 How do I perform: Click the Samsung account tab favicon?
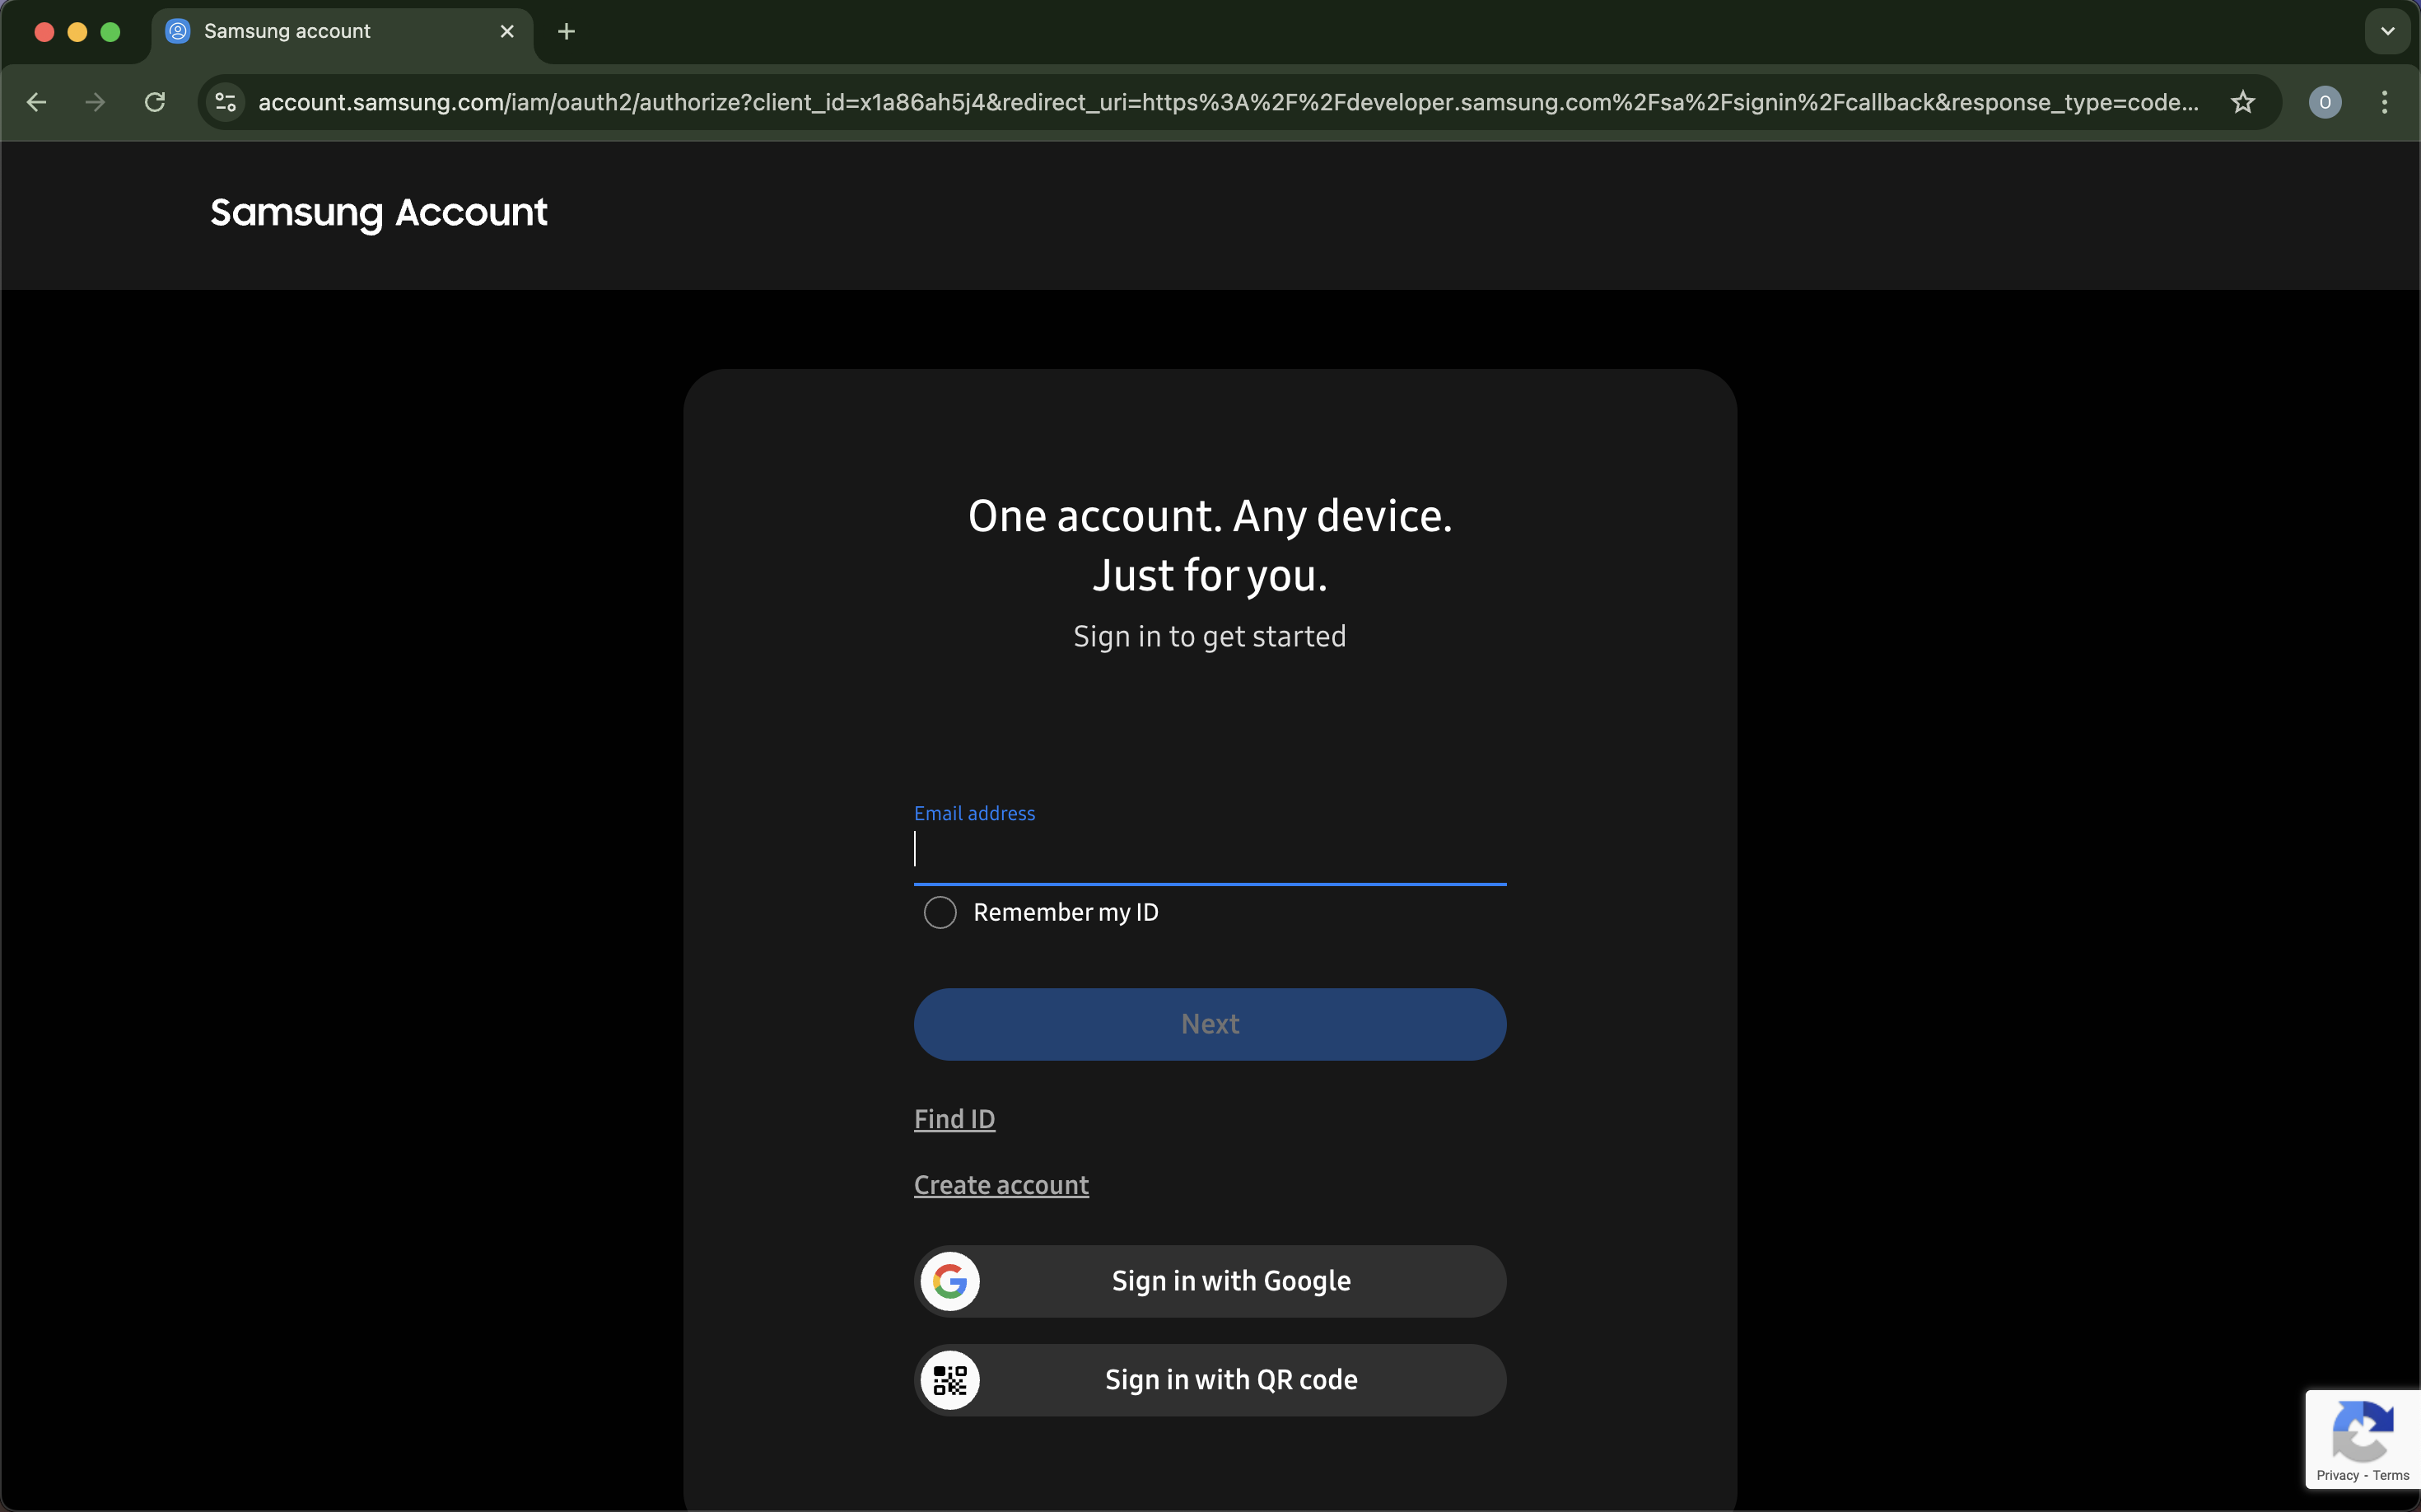tap(178, 31)
